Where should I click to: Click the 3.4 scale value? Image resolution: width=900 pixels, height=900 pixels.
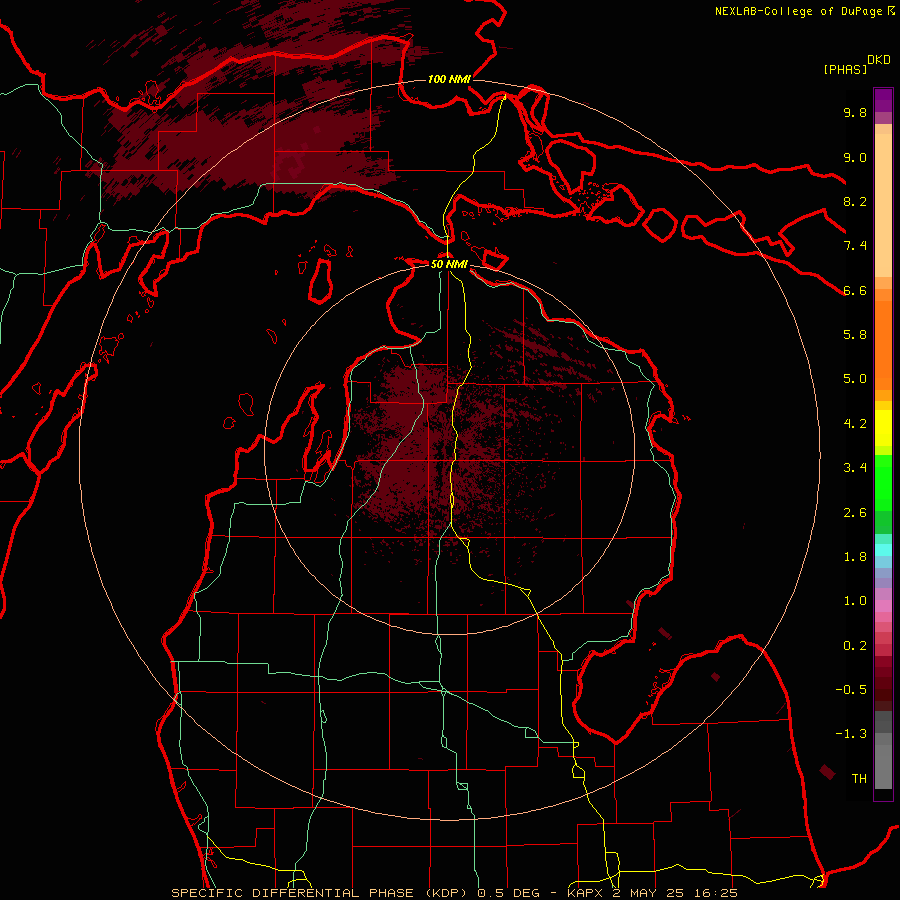pyautogui.click(x=855, y=467)
